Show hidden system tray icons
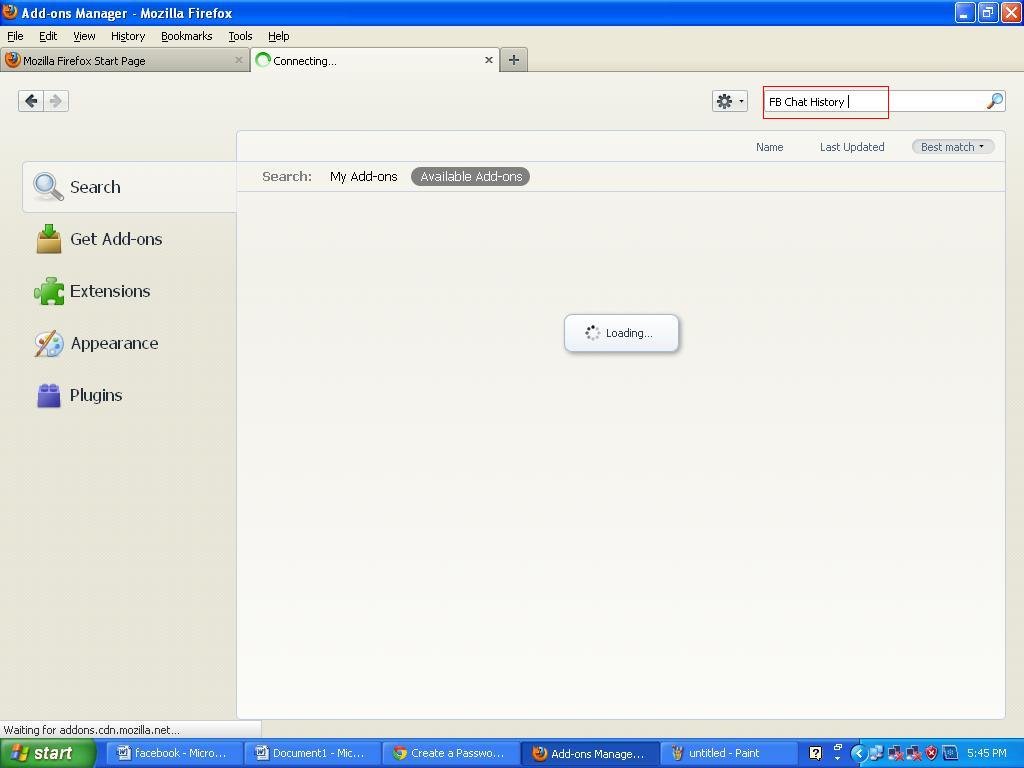Screen dimensions: 1024x768 coord(858,754)
